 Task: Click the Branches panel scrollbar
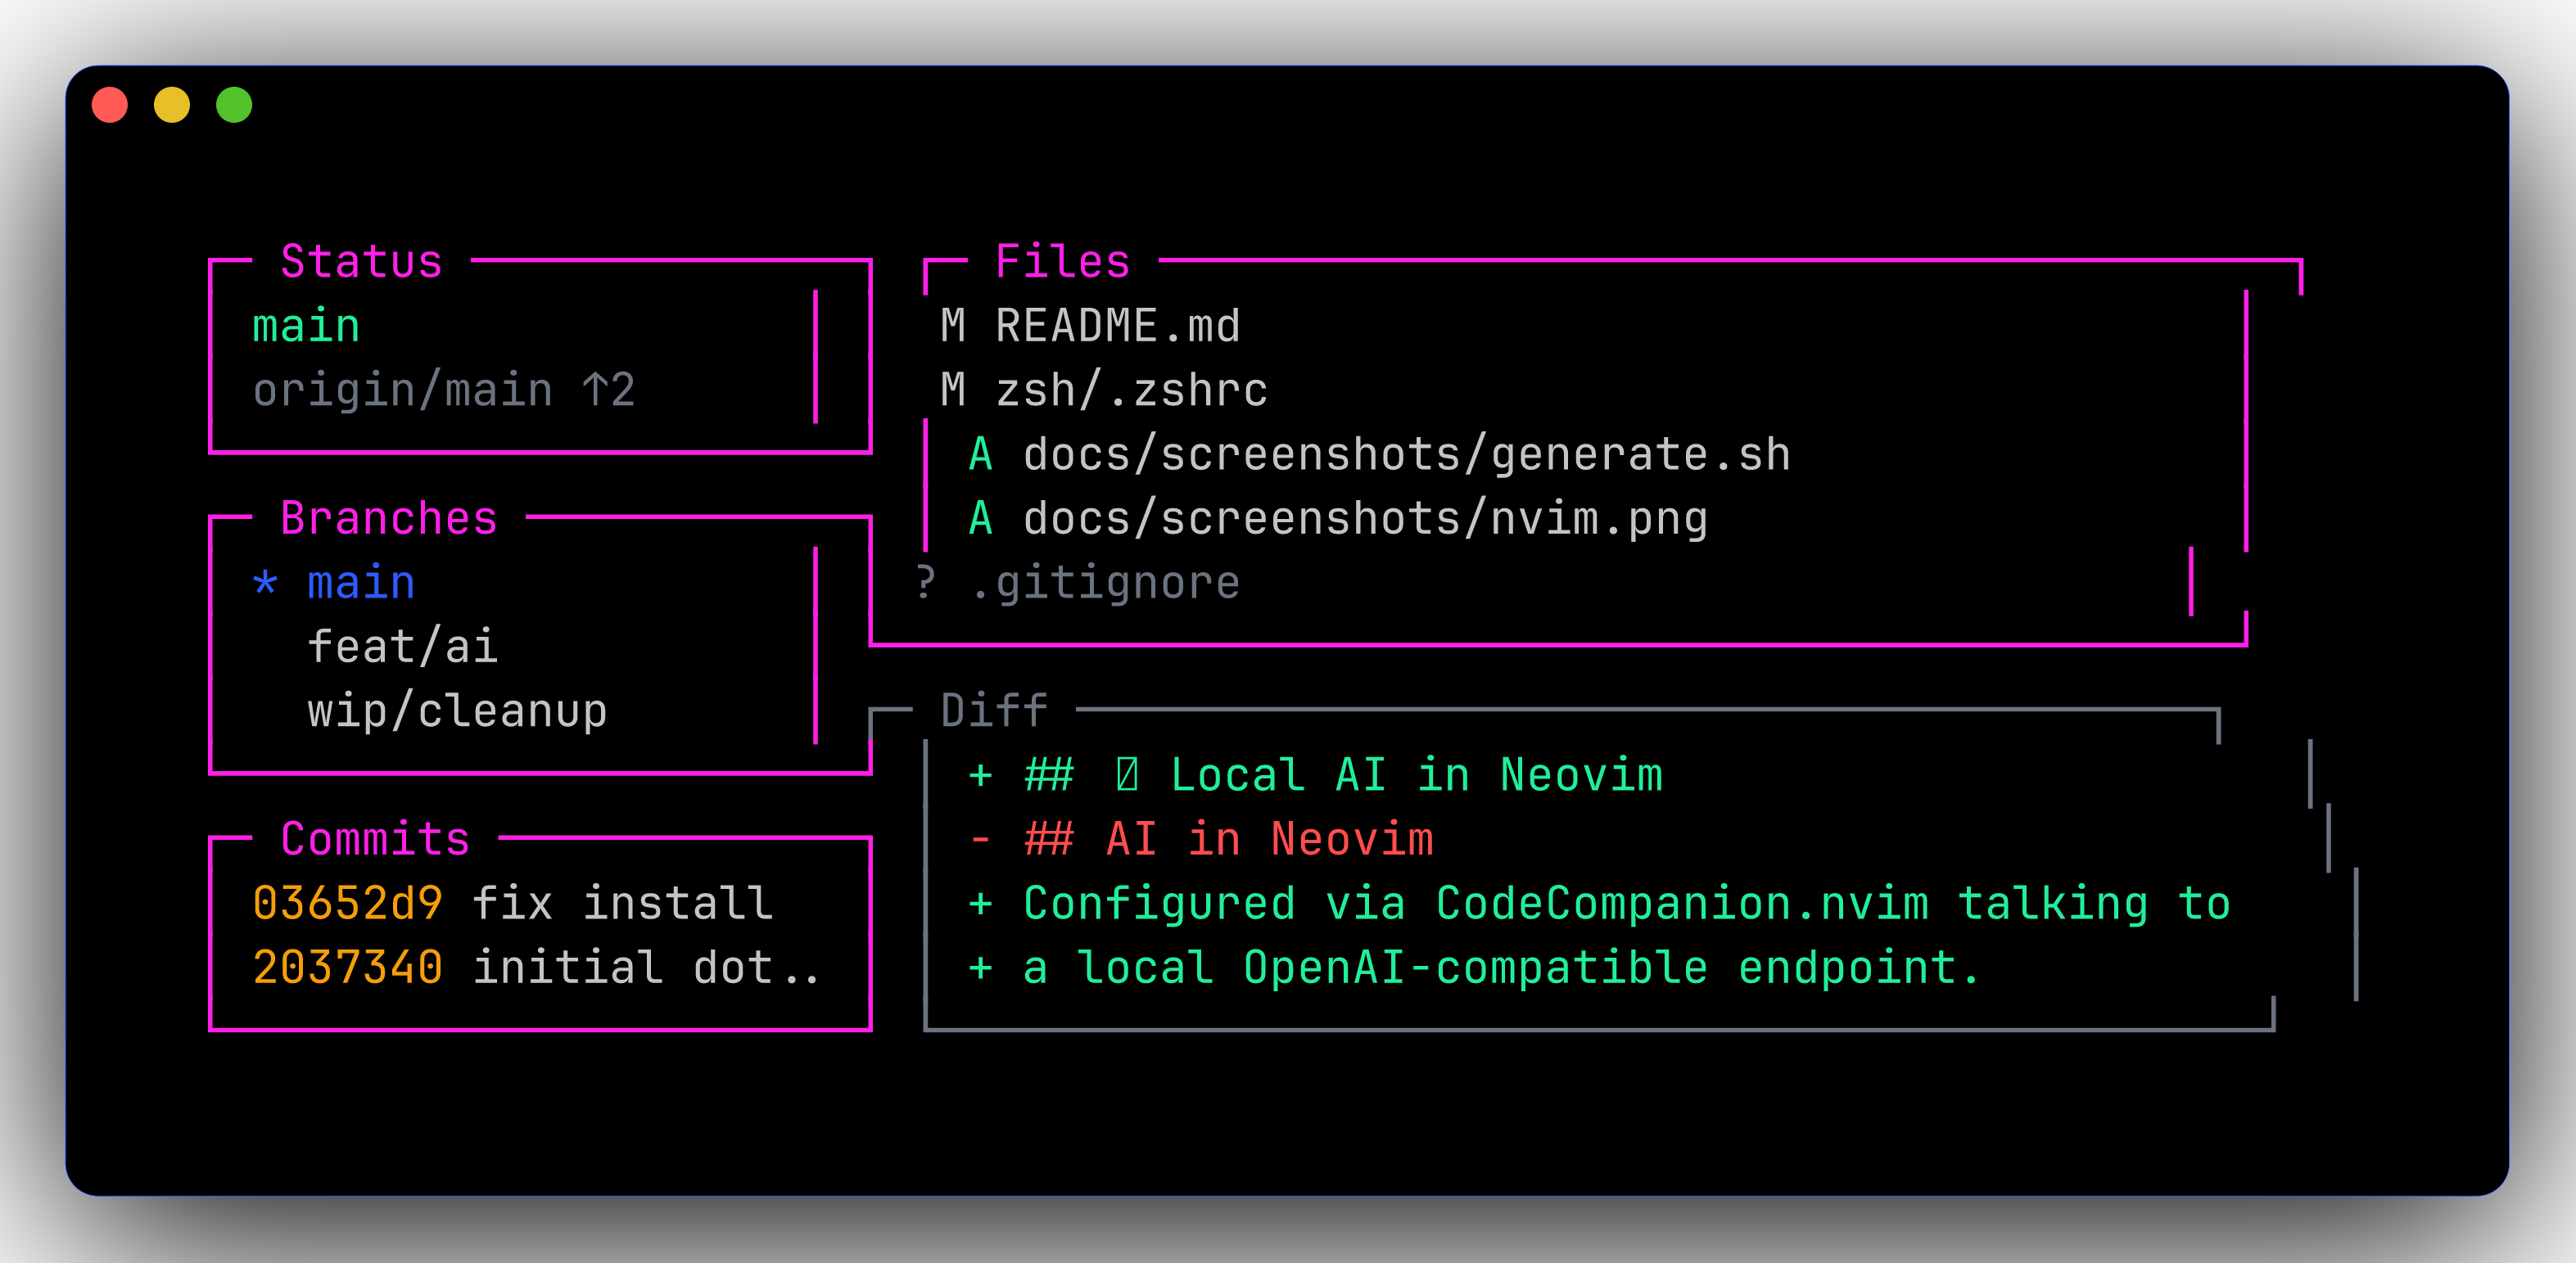816,646
